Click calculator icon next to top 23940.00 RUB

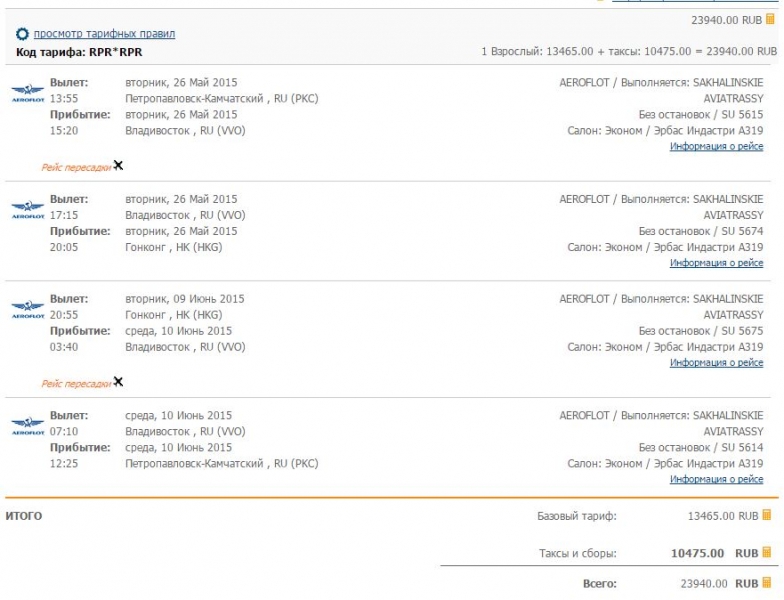(x=769, y=19)
